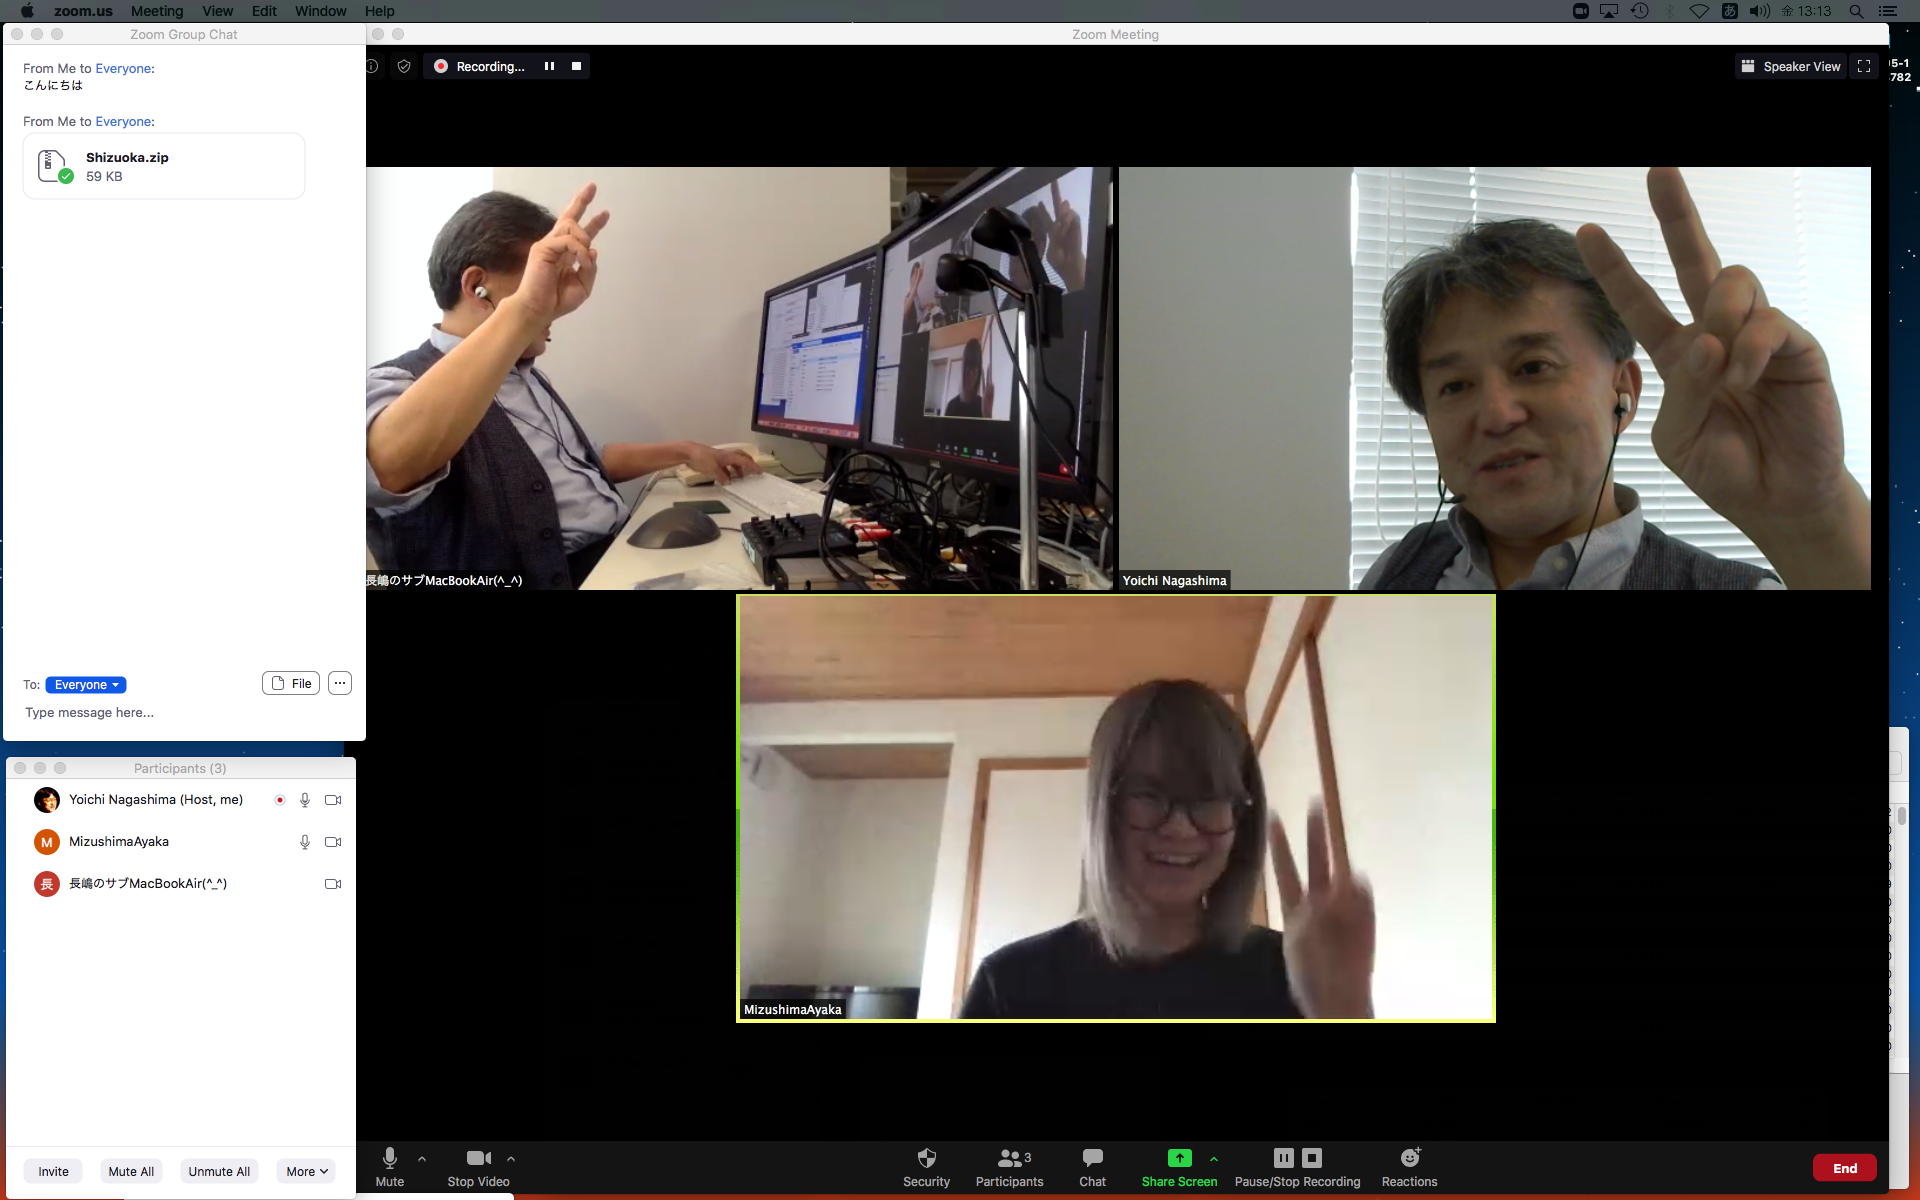The width and height of the screenshot is (1920, 1200).
Task: Click the red End meeting button
Action: (1844, 1168)
